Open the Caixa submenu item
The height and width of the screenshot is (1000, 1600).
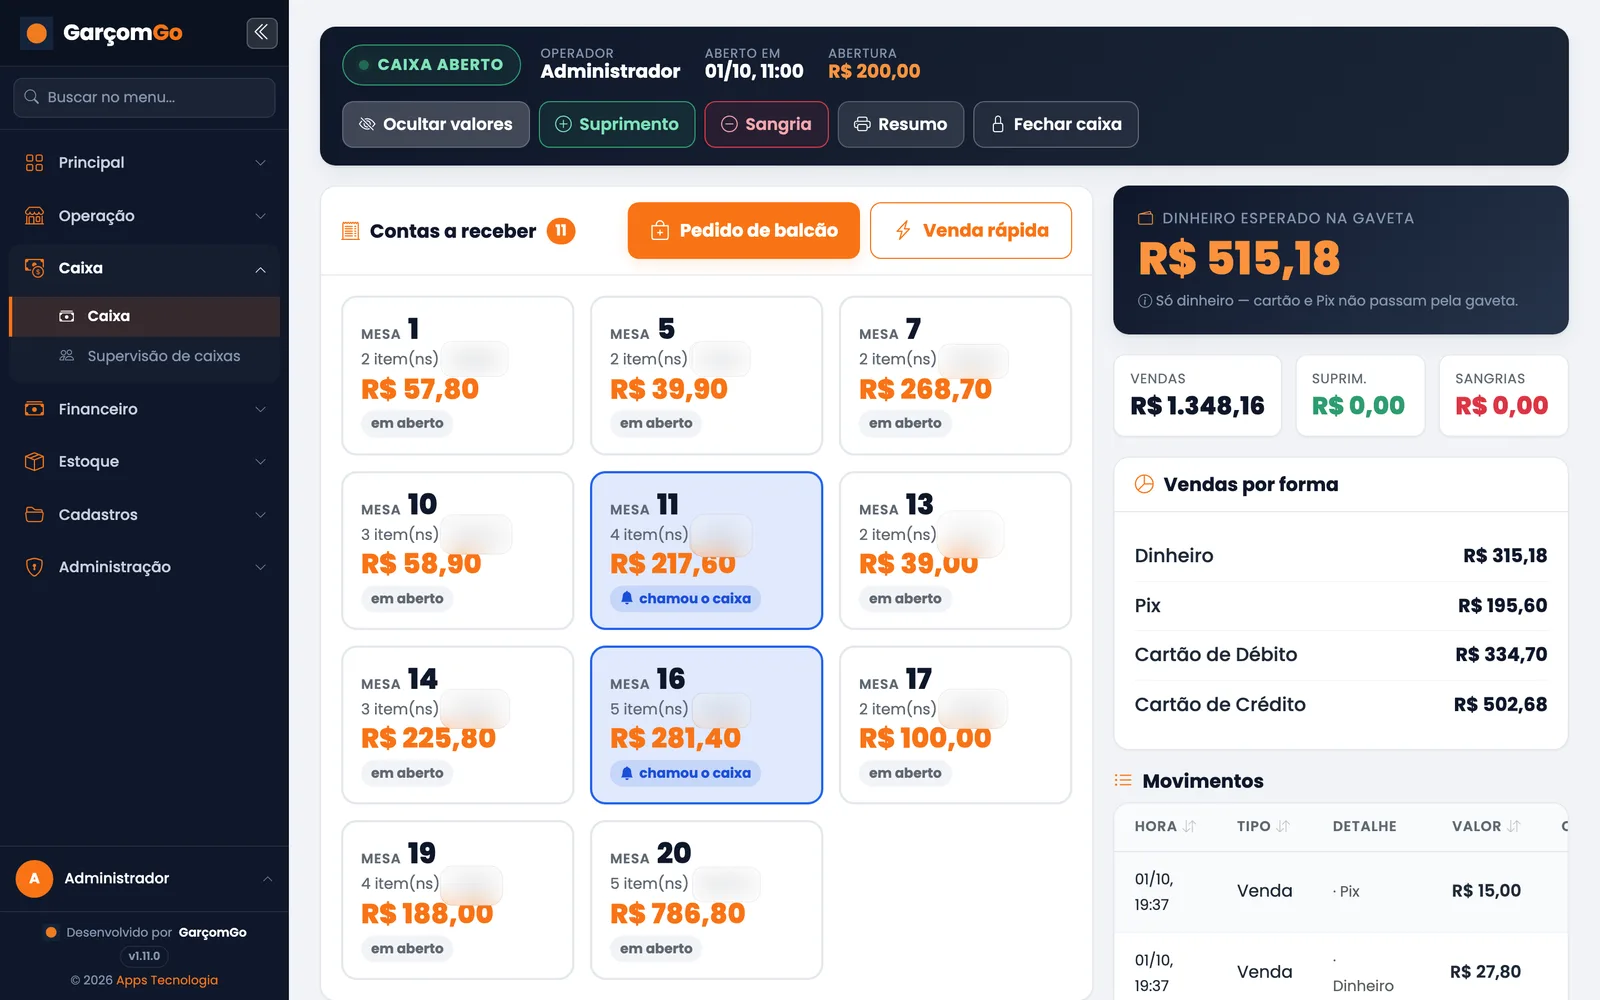tap(145, 316)
